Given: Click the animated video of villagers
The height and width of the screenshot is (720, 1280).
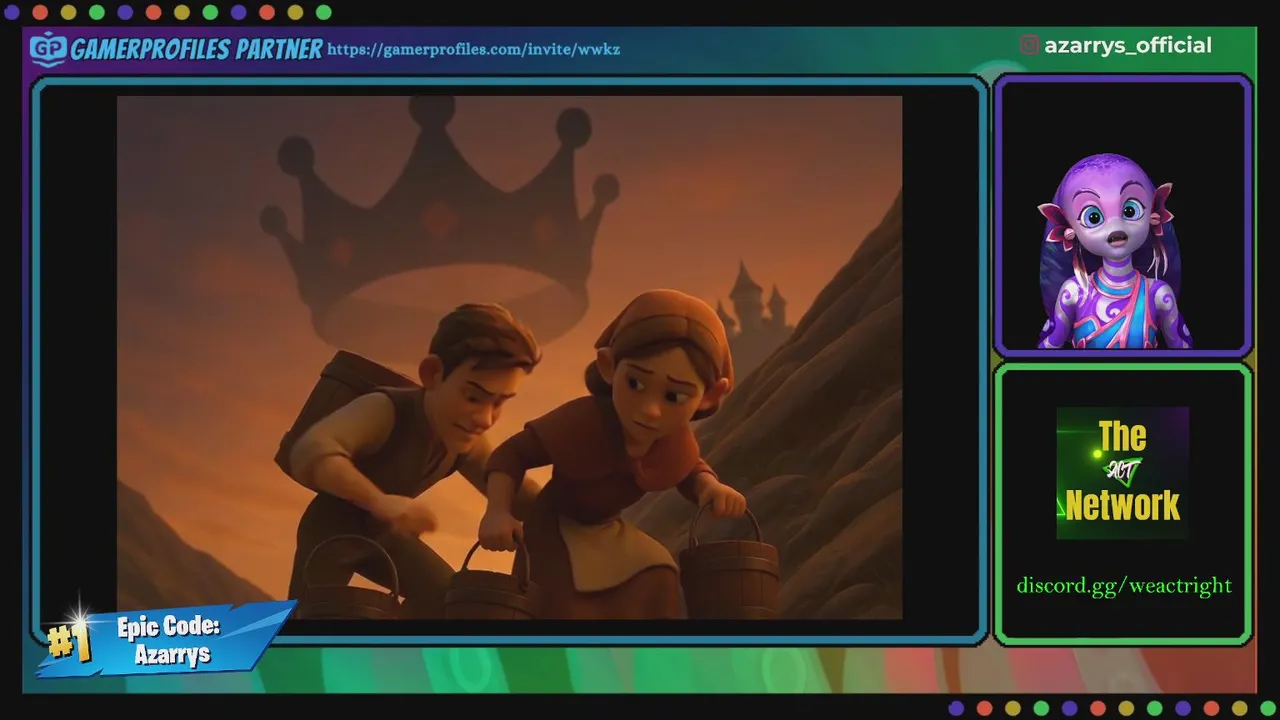Looking at the screenshot, I should click(509, 357).
